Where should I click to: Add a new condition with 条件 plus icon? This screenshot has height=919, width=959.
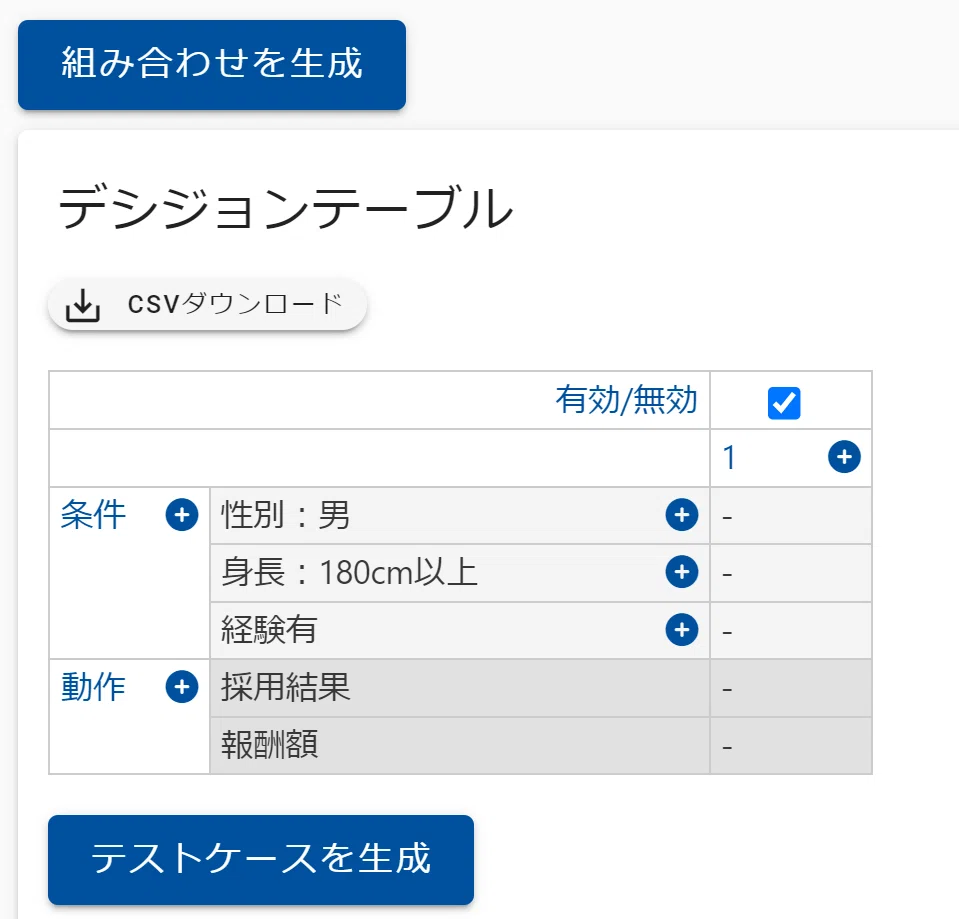182,515
